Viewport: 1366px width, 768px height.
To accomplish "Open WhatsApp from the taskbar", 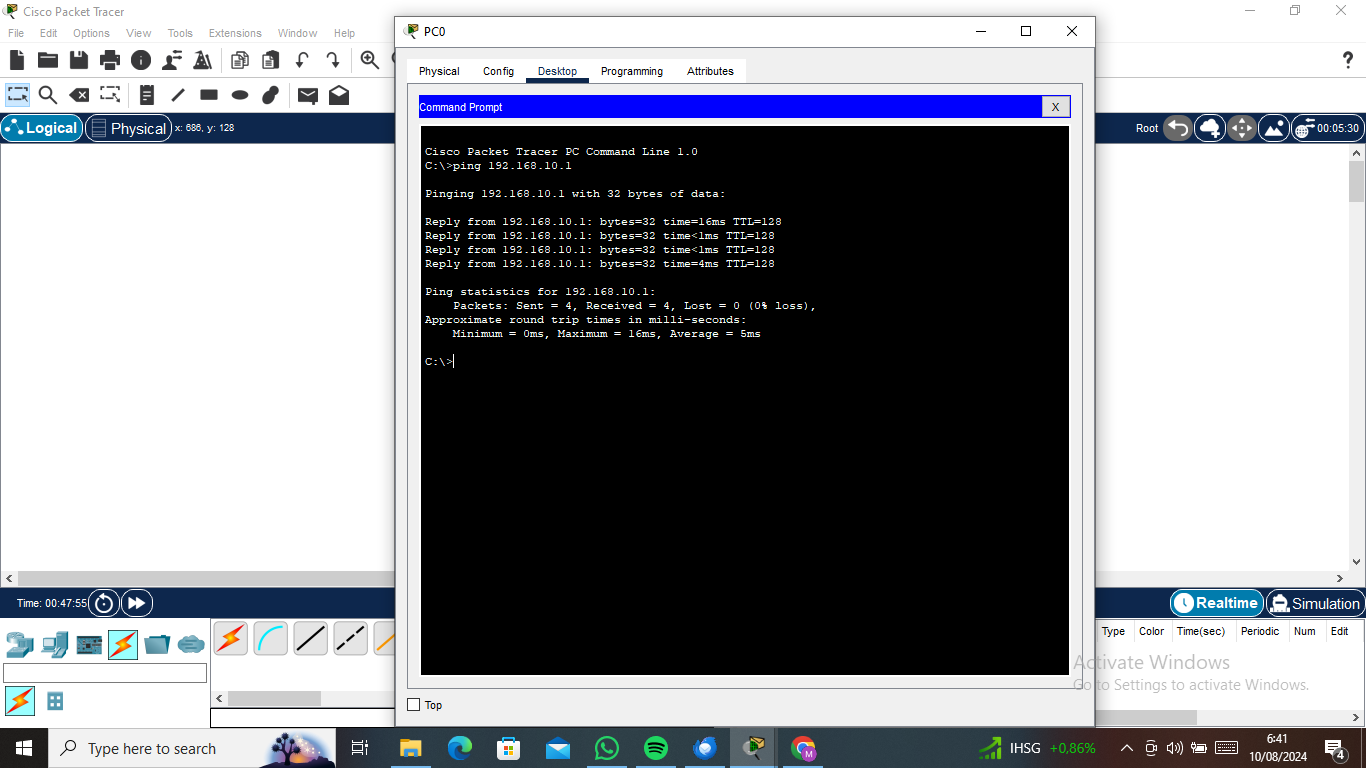I will pos(606,748).
